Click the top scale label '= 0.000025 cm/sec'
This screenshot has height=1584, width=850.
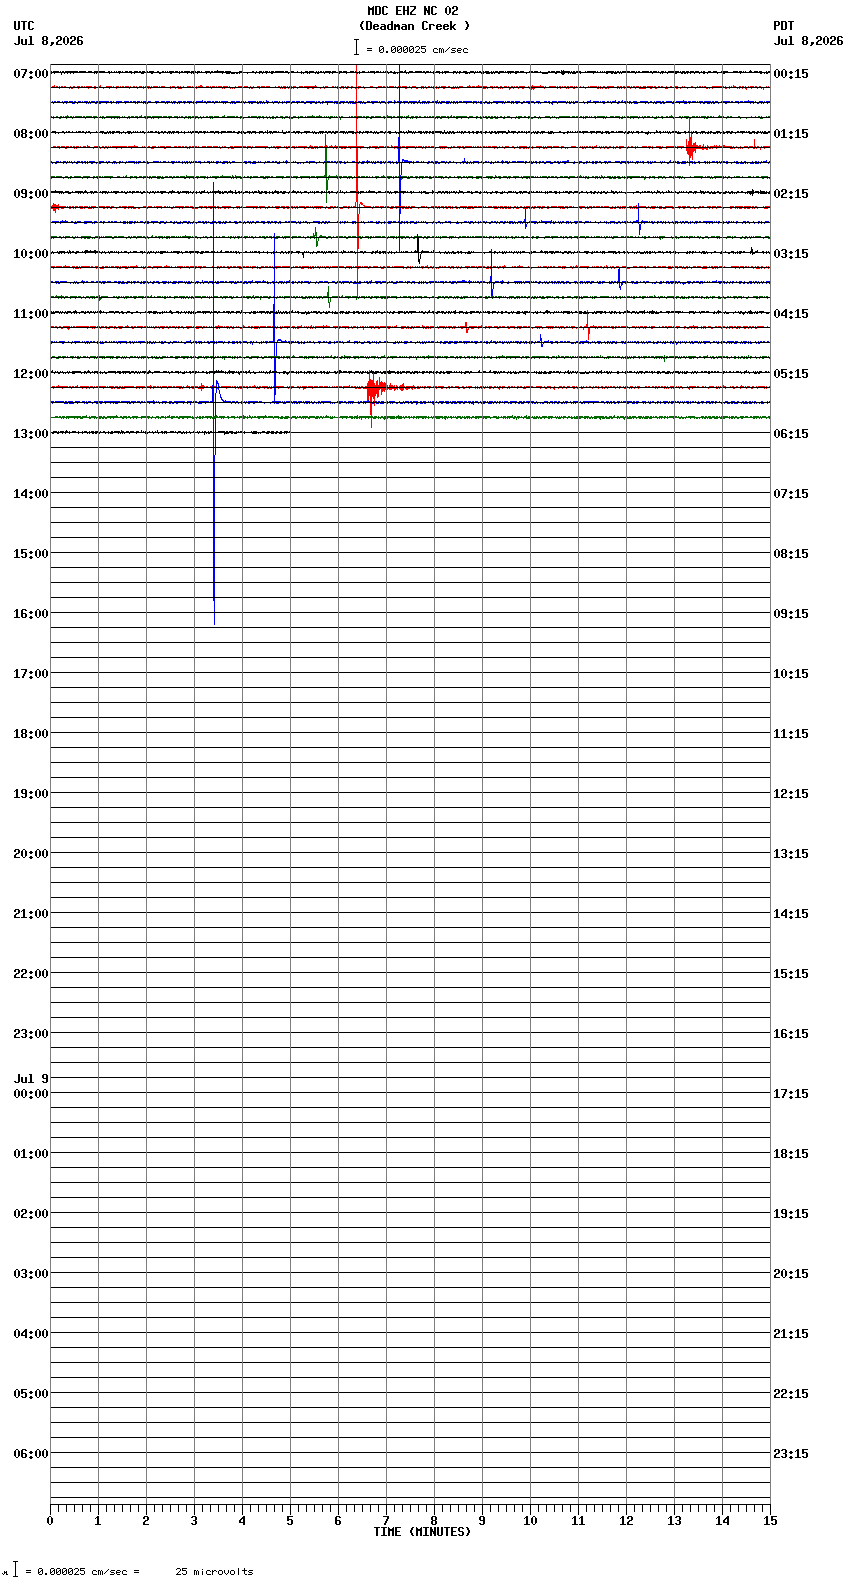click(417, 49)
